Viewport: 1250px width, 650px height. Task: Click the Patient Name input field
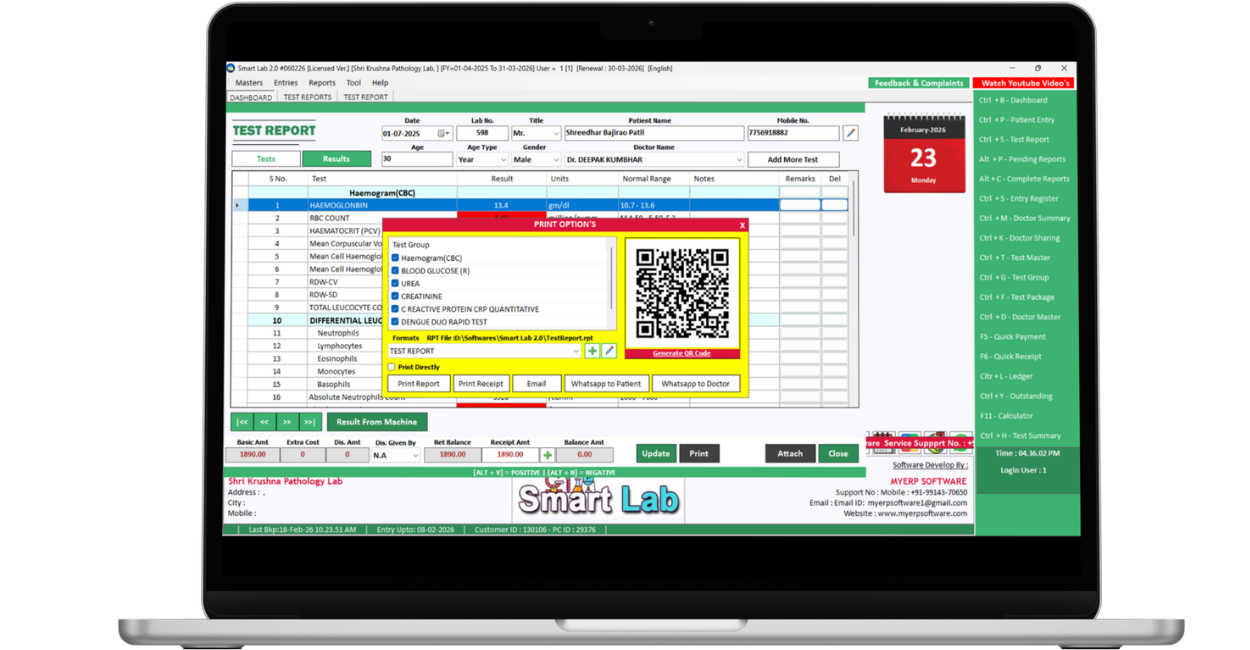point(653,133)
